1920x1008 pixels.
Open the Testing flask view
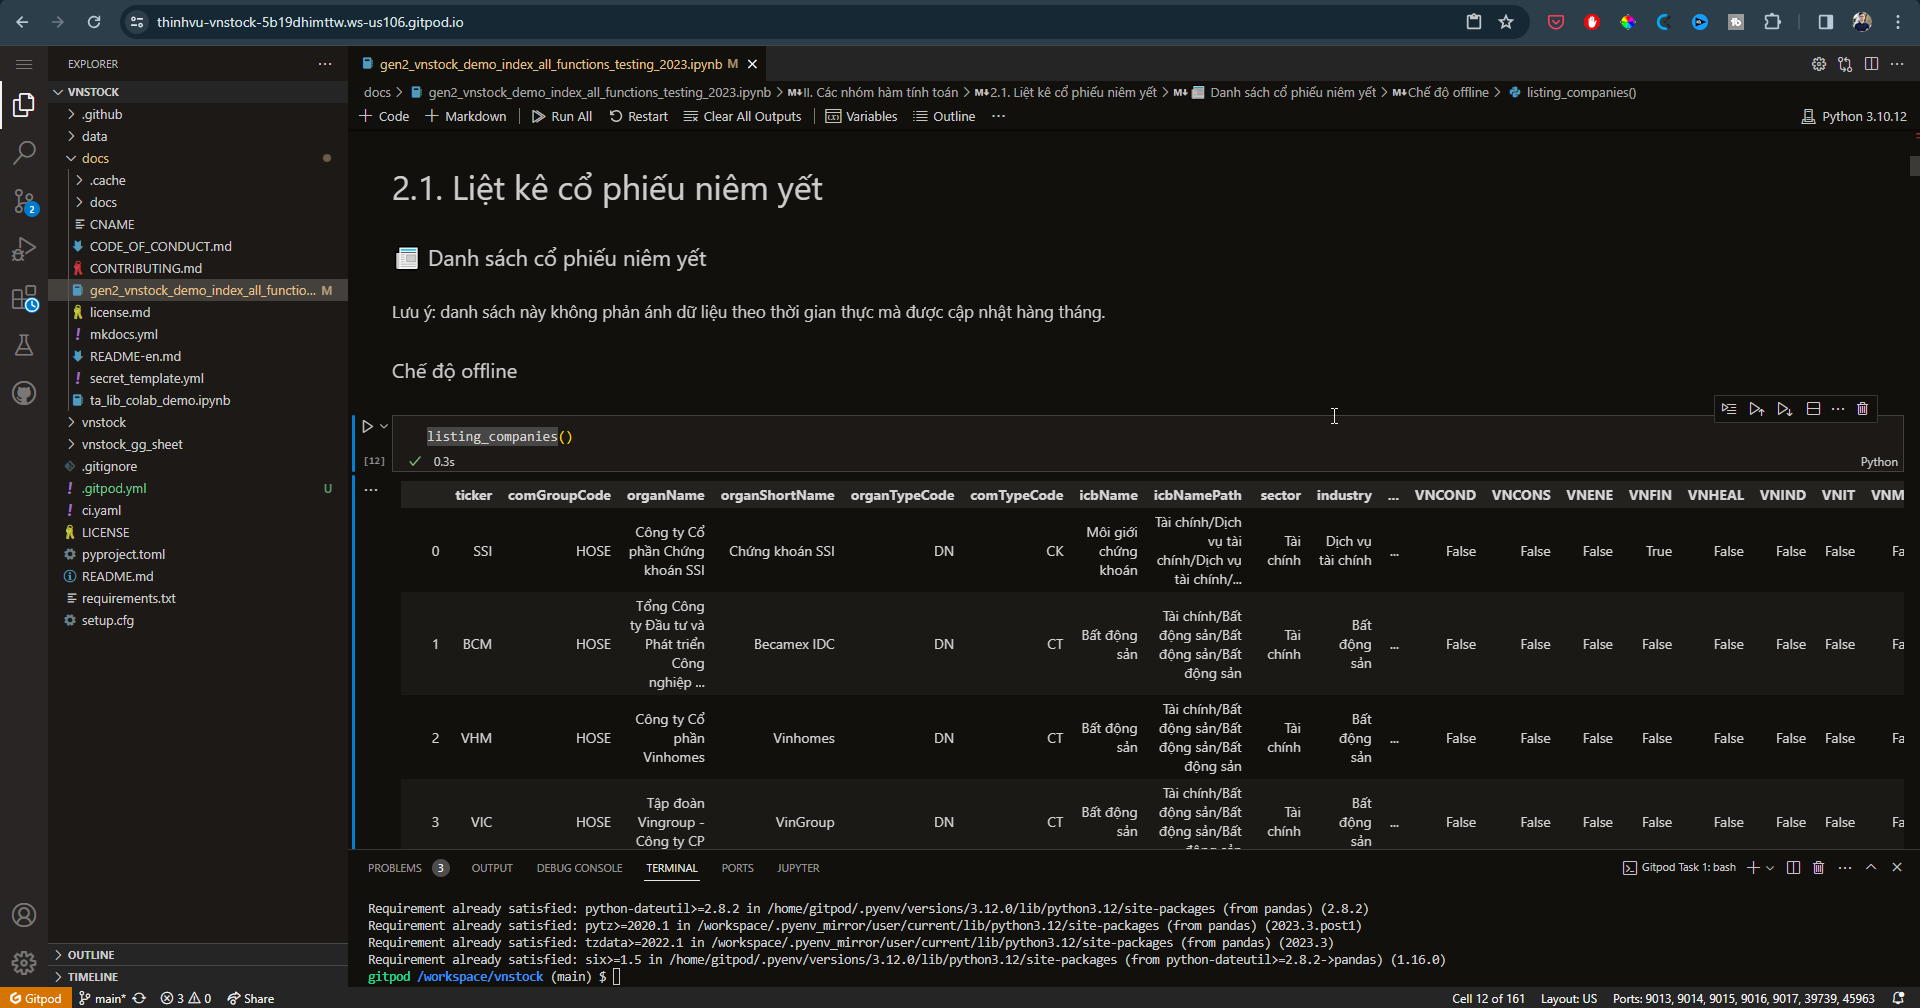[24, 345]
